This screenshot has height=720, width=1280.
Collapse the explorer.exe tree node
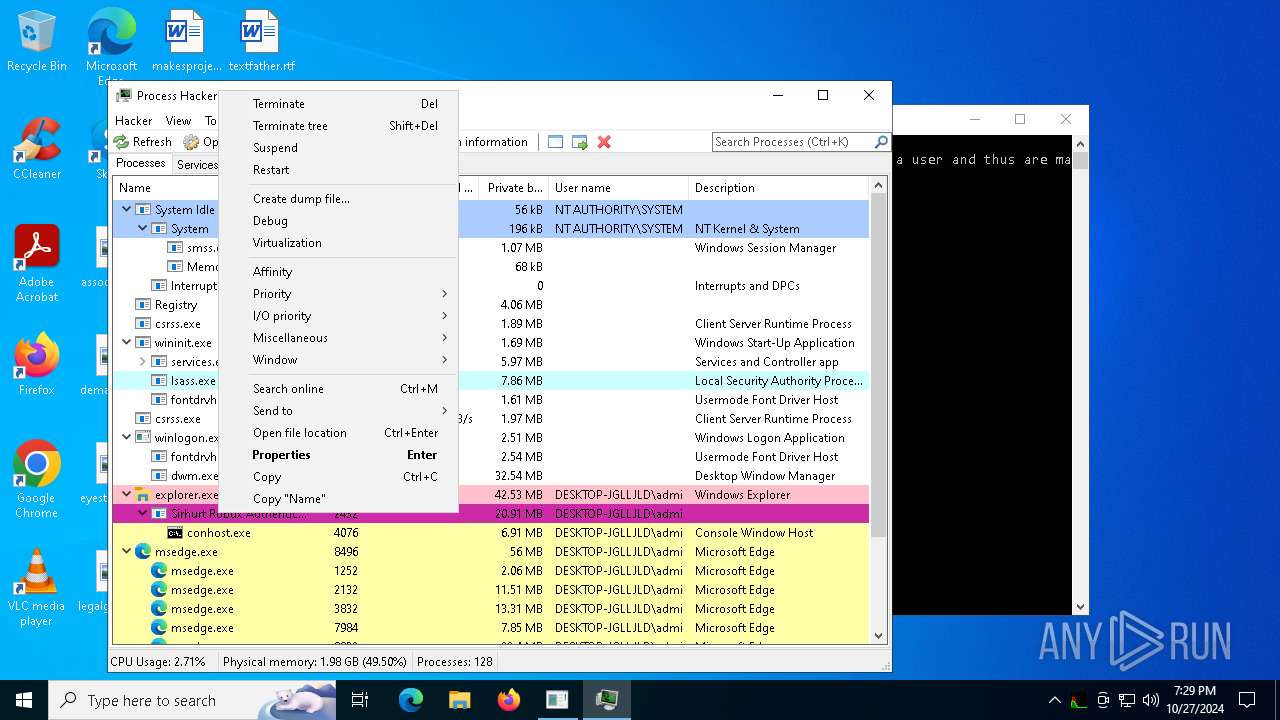click(x=126, y=495)
